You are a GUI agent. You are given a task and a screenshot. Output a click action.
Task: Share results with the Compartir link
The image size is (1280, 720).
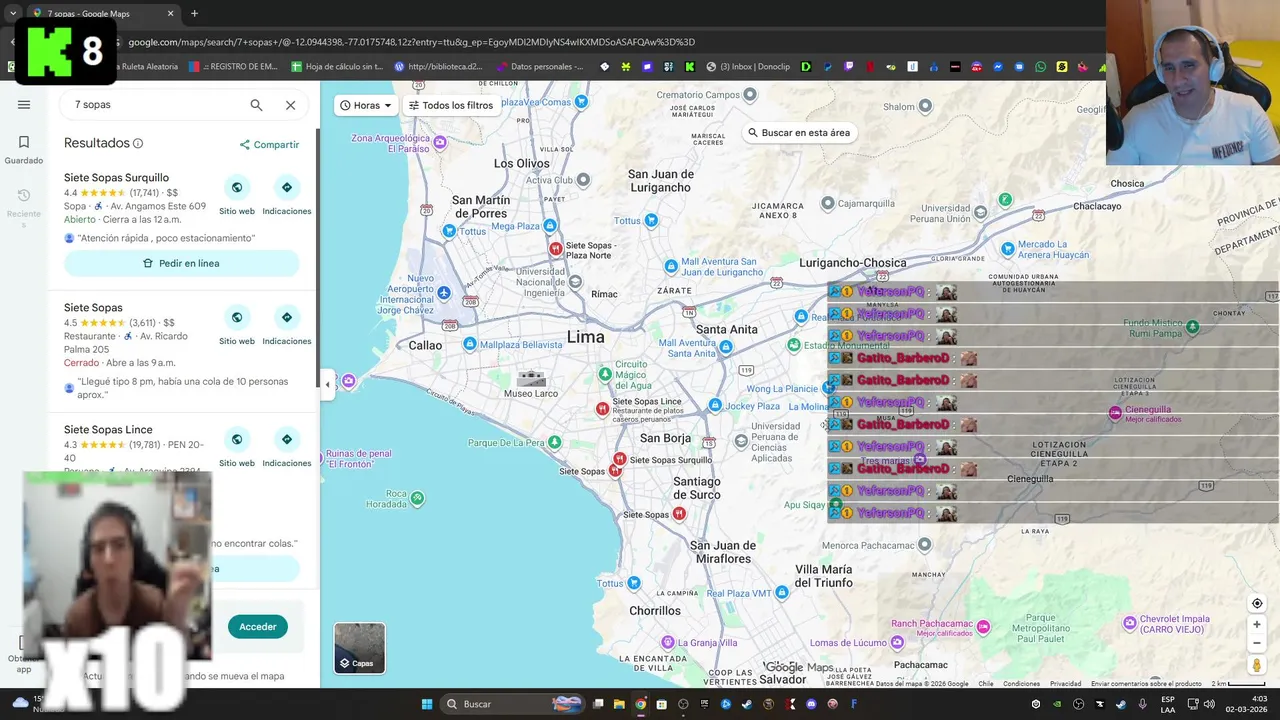pos(269,145)
